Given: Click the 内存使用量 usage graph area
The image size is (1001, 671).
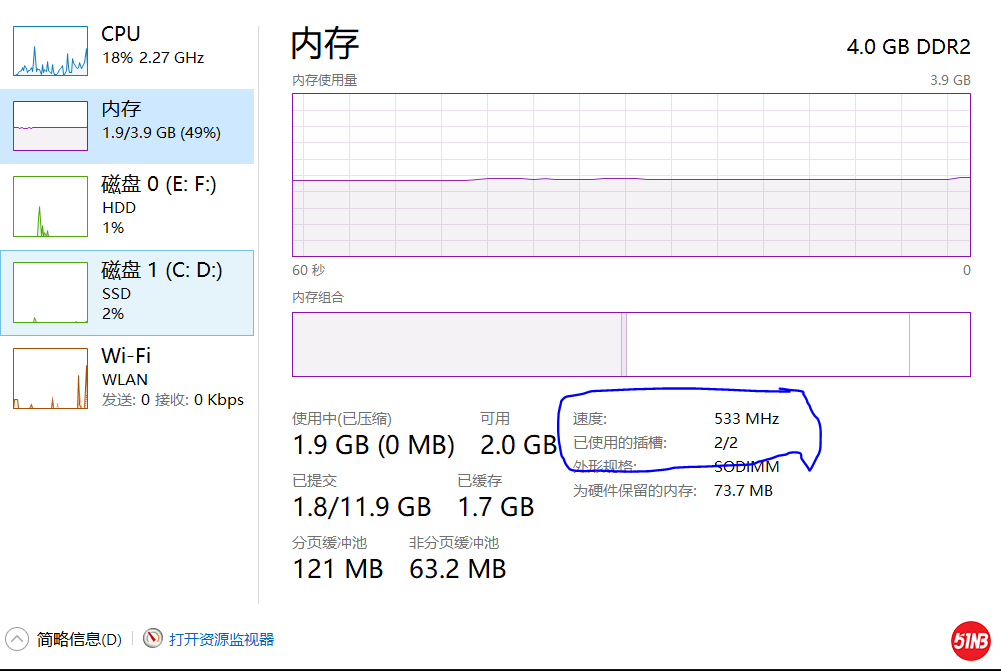Looking at the screenshot, I should point(630,175).
